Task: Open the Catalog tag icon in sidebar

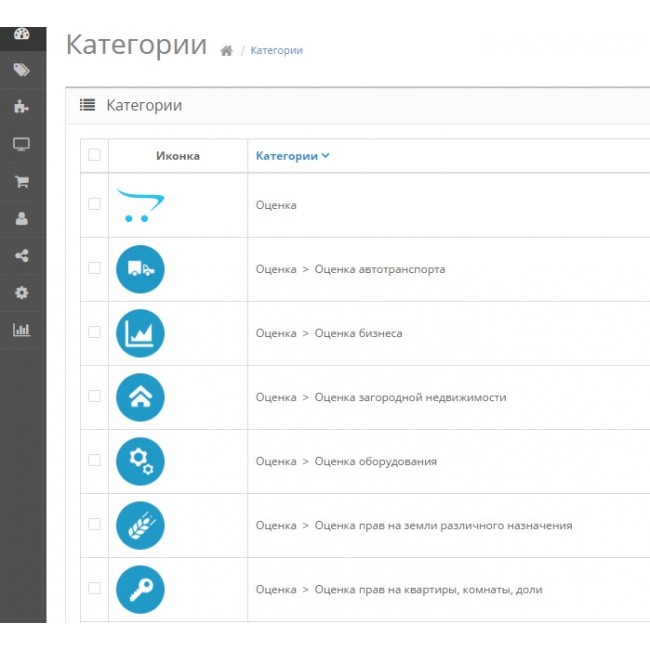Action: [x=21, y=70]
